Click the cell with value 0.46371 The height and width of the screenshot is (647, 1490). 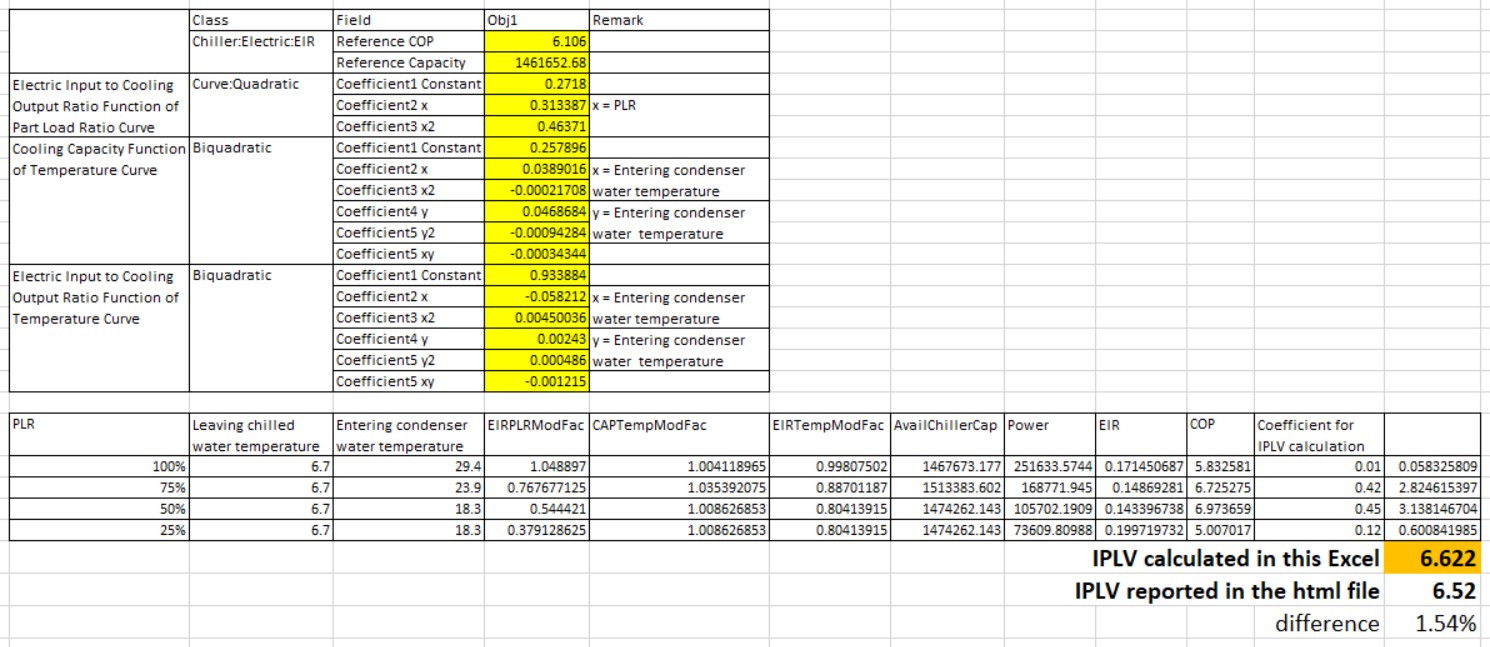coord(536,127)
